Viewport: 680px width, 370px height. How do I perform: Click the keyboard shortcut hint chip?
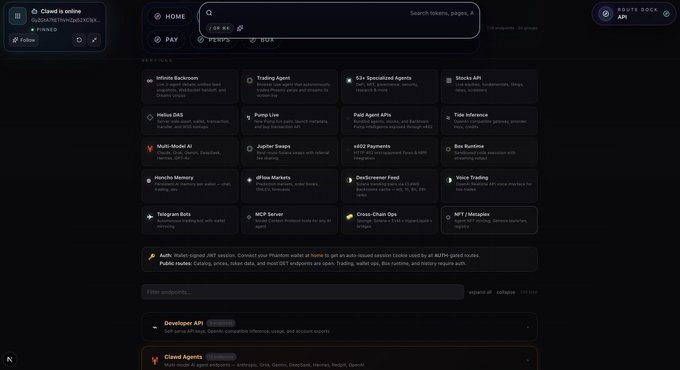(x=220, y=28)
